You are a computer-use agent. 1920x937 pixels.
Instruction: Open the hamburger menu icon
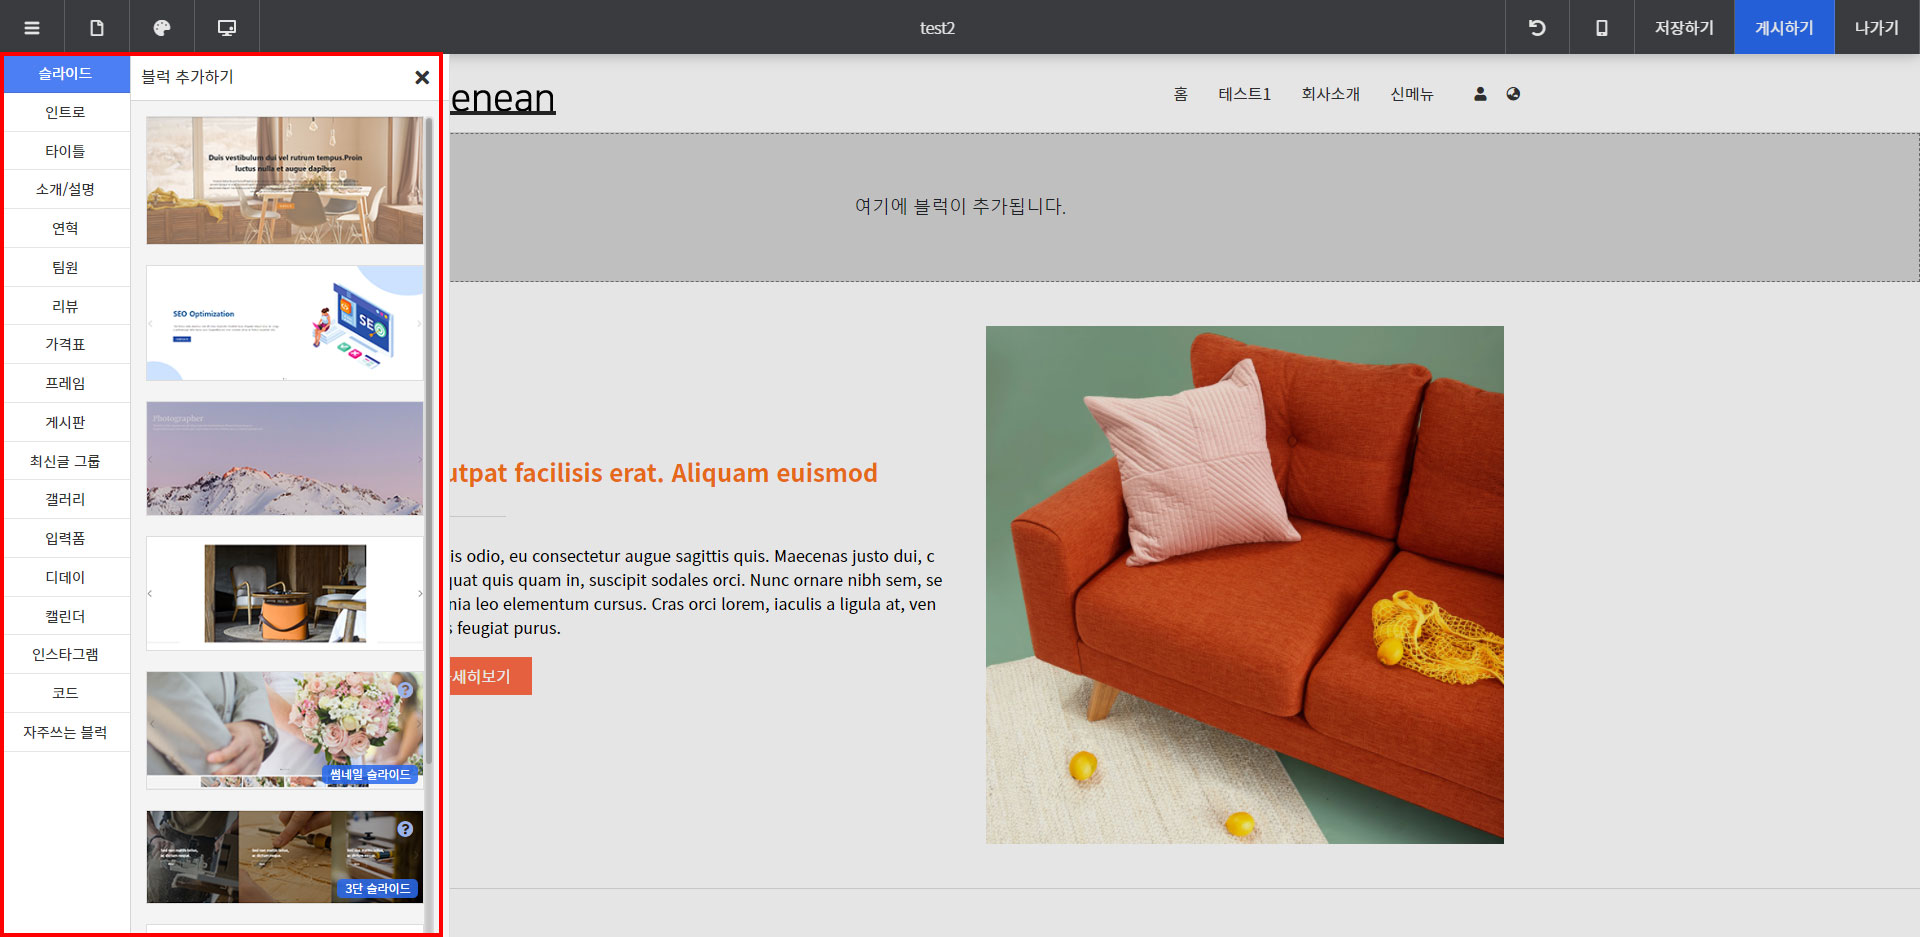32,28
